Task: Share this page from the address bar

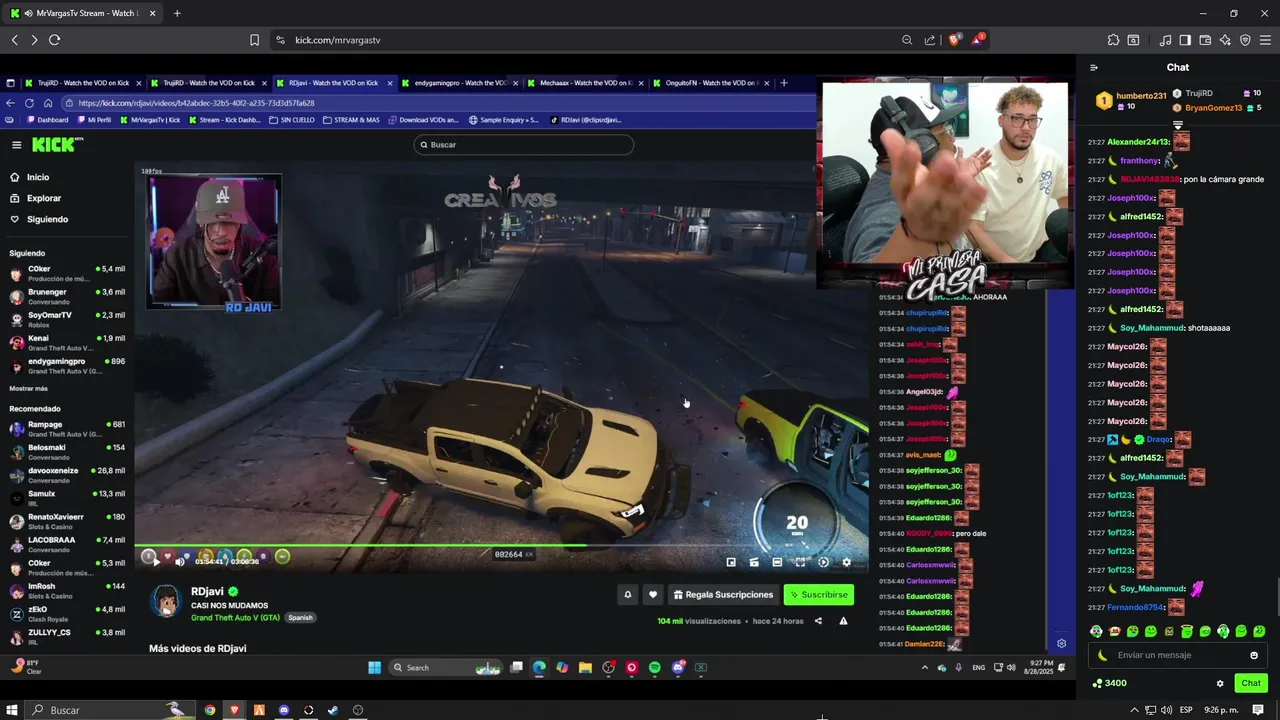Action: tap(930, 40)
